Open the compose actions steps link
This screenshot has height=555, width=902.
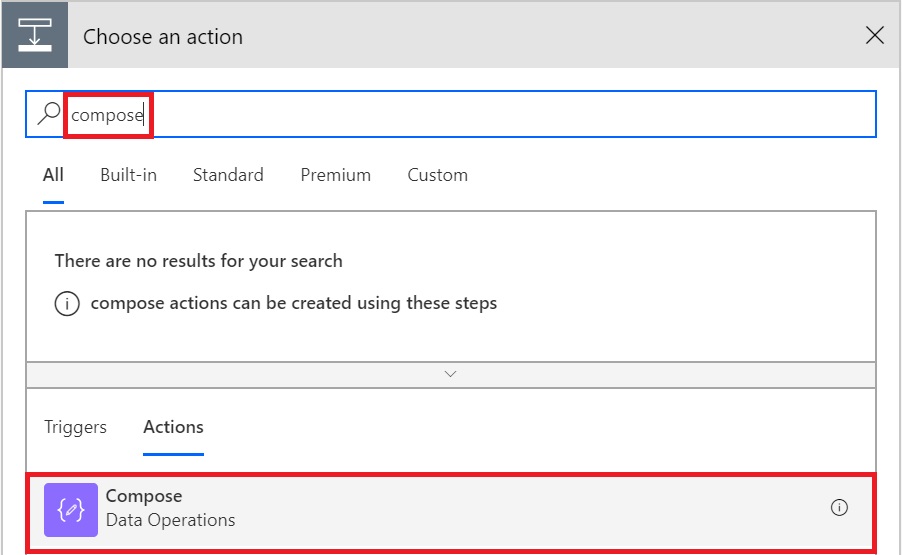pos(293,303)
